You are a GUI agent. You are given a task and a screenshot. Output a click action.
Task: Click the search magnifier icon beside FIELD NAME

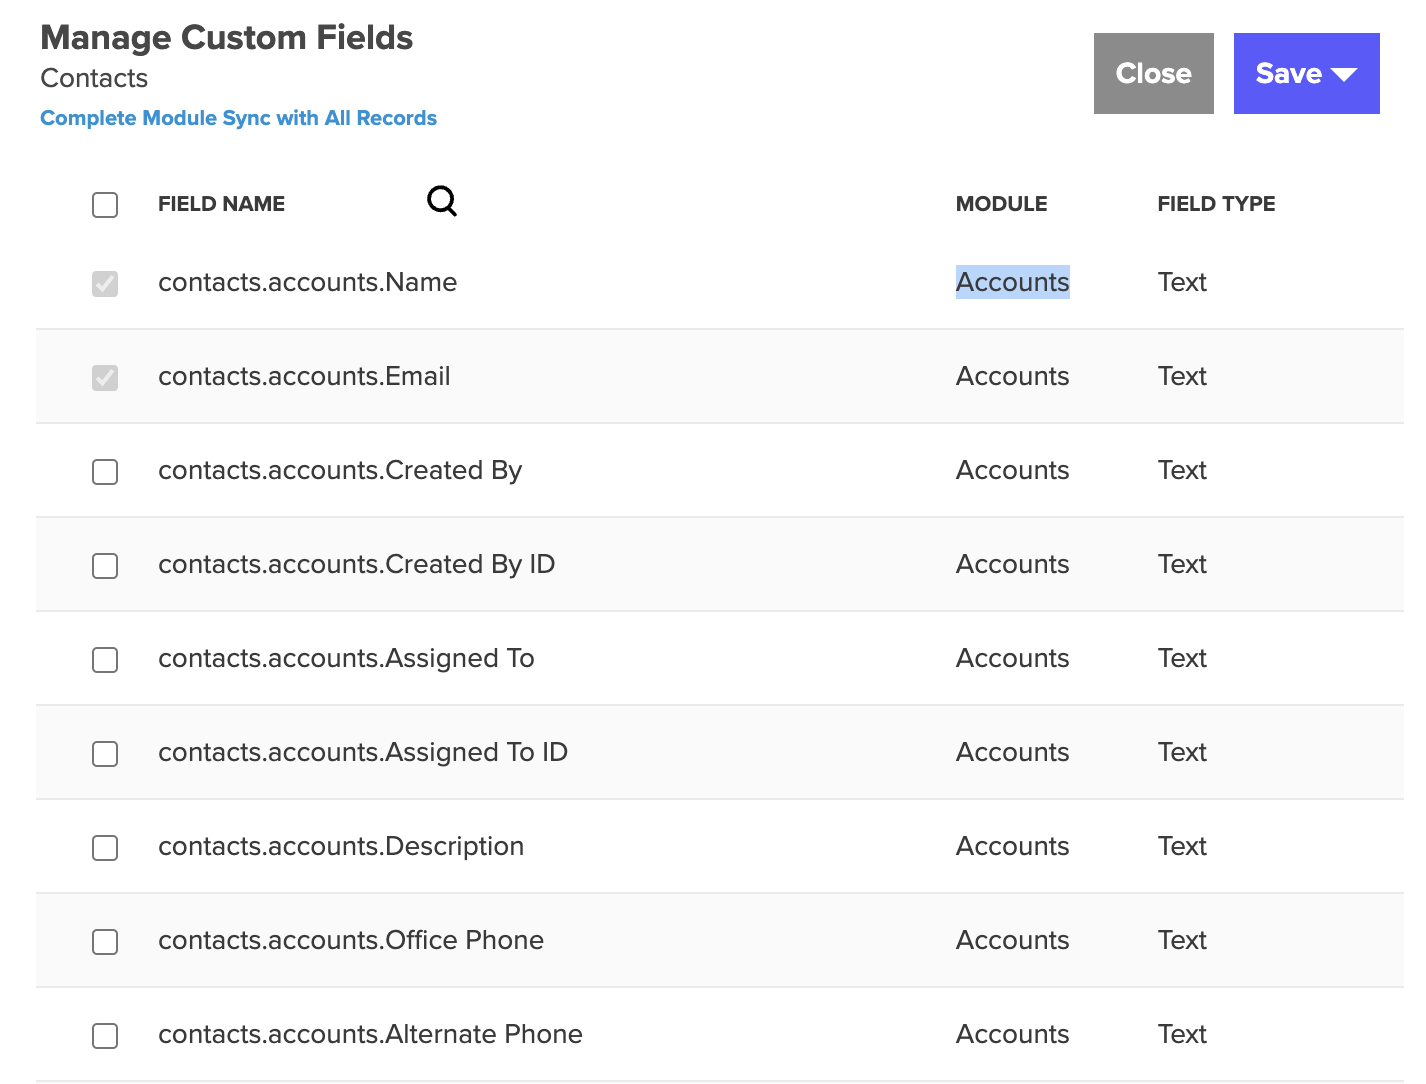pyautogui.click(x=442, y=201)
